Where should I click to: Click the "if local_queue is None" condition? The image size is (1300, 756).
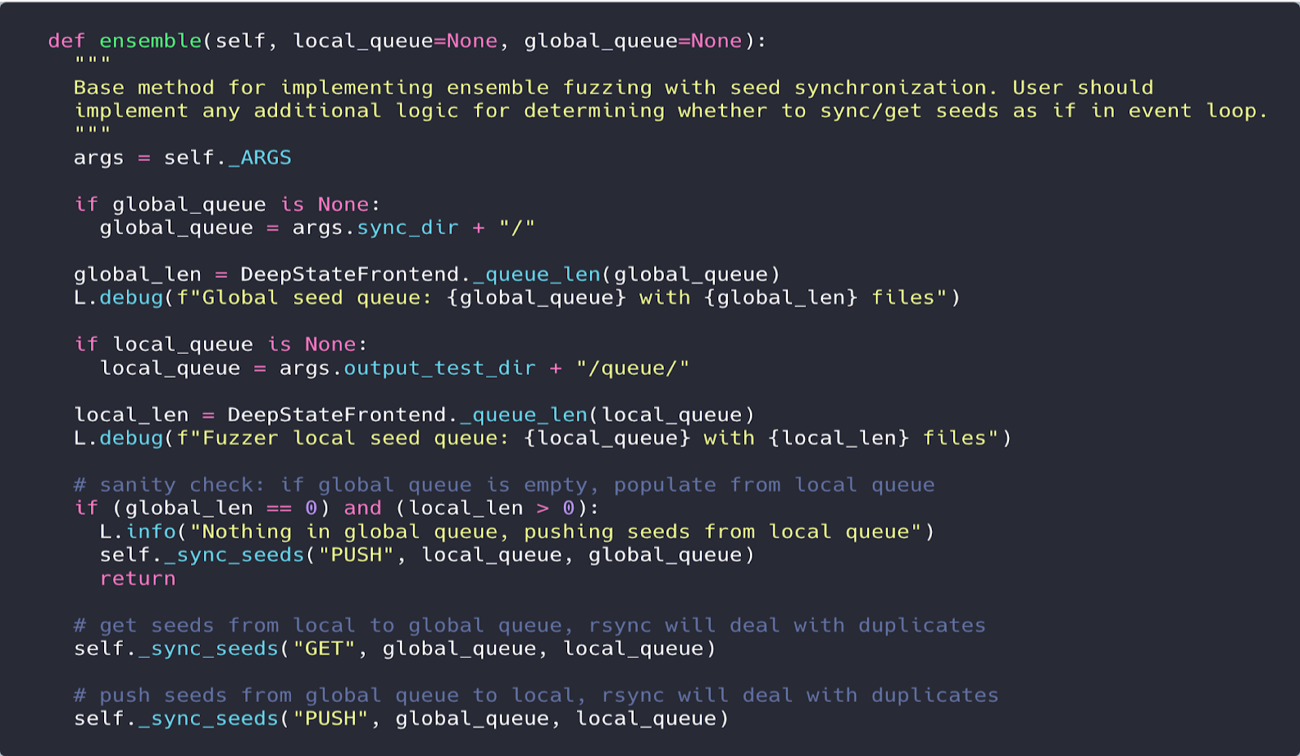click(x=214, y=345)
